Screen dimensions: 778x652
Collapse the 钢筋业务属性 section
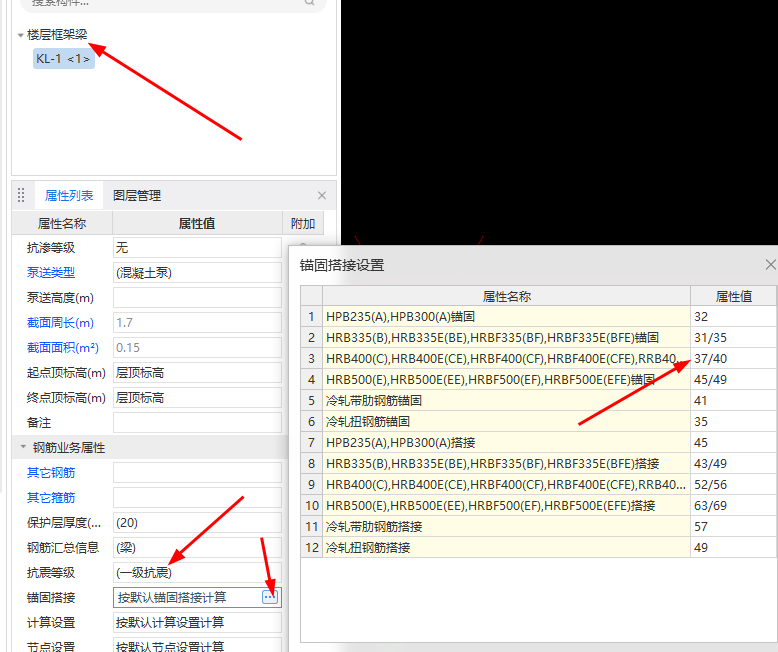[x=23, y=447]
